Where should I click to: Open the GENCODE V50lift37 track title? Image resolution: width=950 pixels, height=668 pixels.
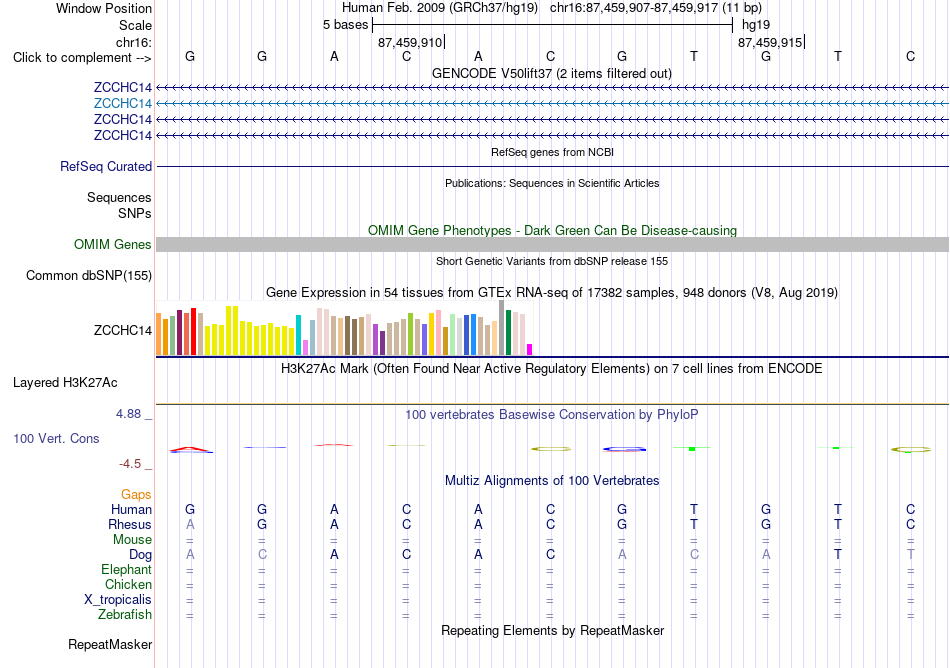[x=551, y=73]
